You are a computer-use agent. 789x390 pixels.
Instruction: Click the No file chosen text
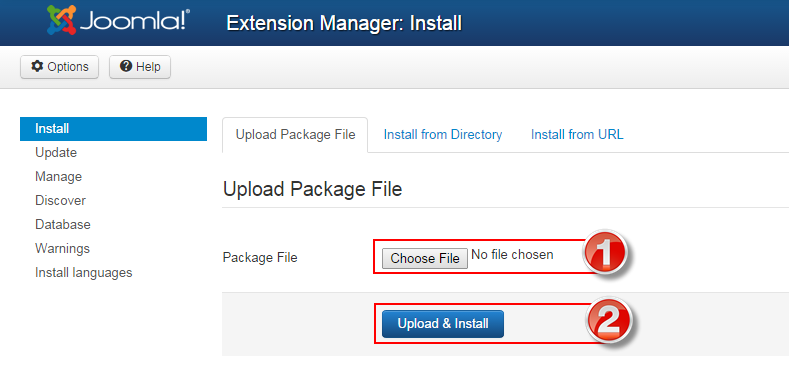click(x=512, y=255)
